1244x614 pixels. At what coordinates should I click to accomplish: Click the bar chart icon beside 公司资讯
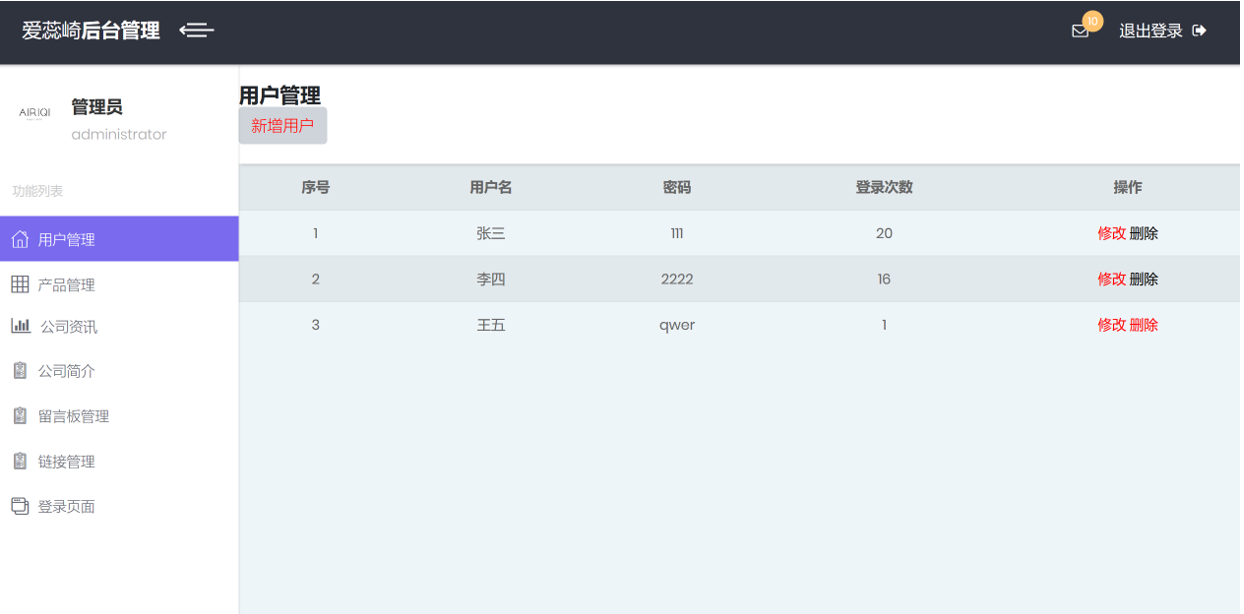pyautogui.click(x=21, y=326)
